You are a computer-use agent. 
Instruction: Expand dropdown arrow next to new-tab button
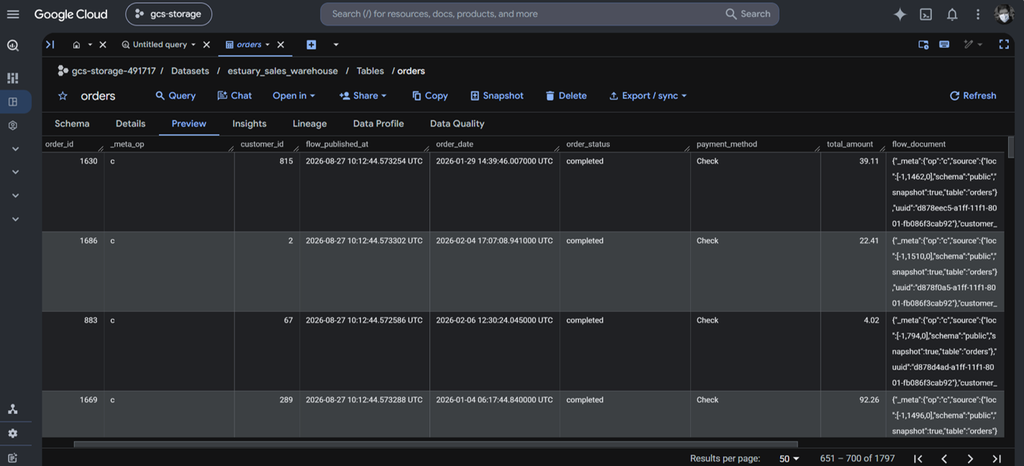[x=336, y=45]
